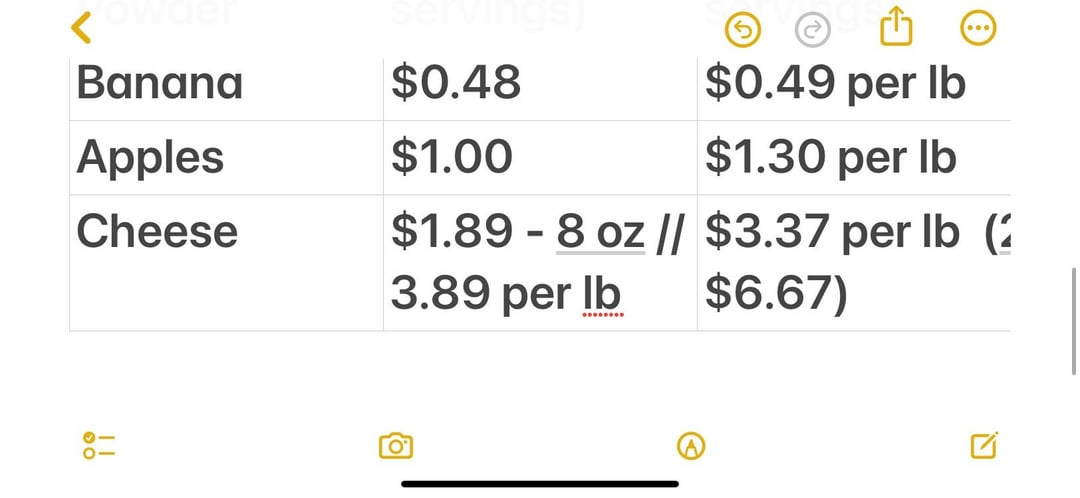Viewport: 1080px width, 498px height.
Task: Place cursor in the $0.48 cell
Action: pyautogui.click(x=540, y=90)
